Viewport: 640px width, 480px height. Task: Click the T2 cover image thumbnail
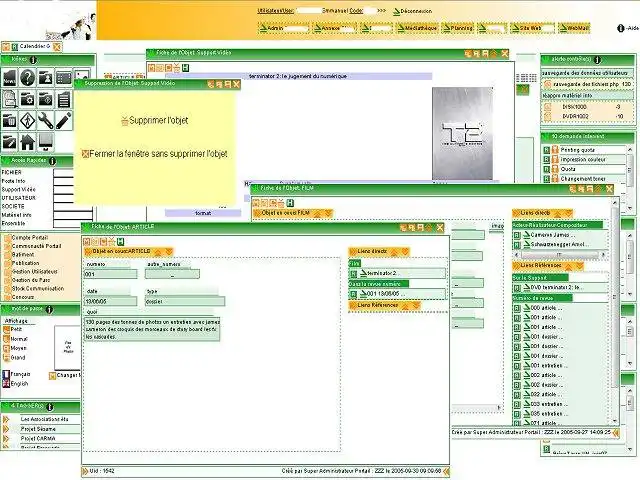tap(462, 133)
